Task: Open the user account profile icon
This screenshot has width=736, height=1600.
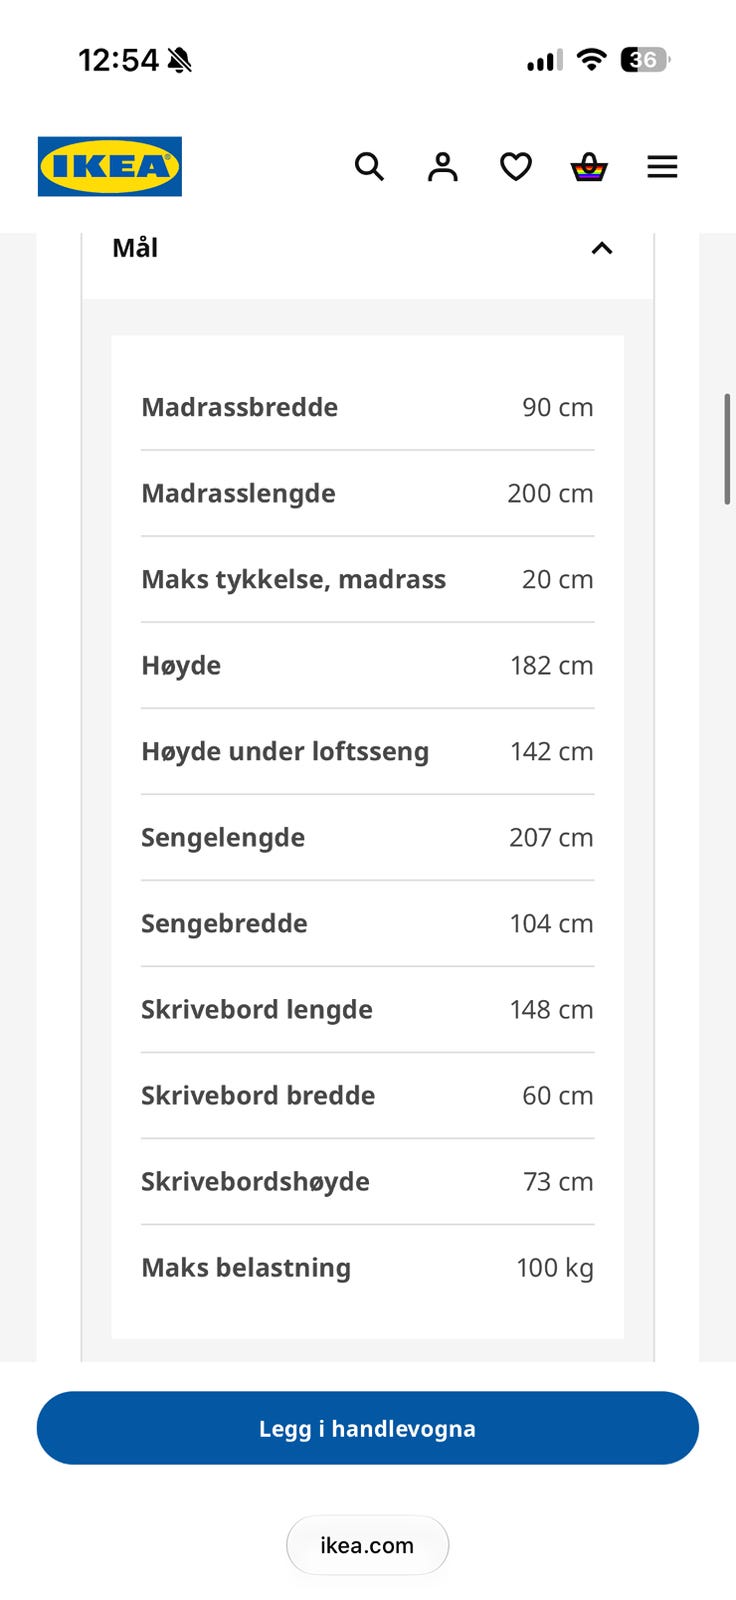Action: pos(442,166)
